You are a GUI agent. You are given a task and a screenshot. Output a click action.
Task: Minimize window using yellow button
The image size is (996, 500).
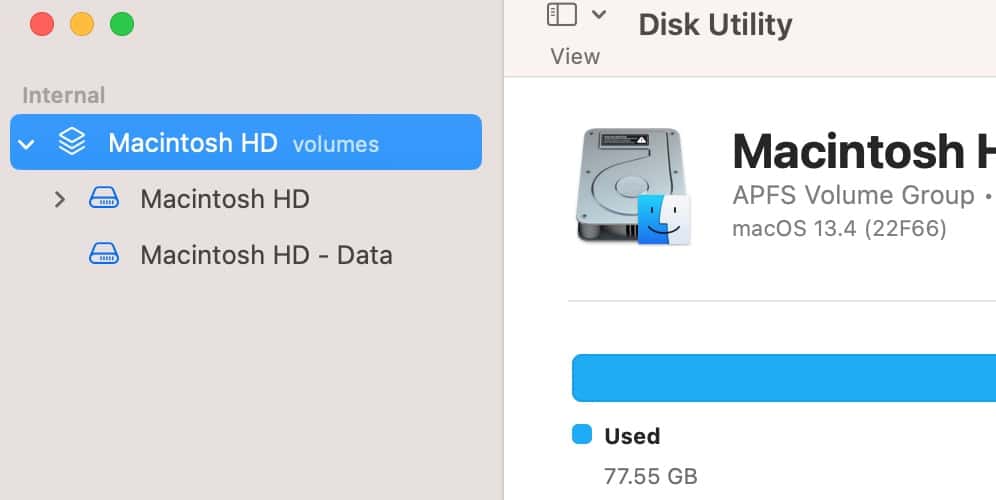point(82,24)
